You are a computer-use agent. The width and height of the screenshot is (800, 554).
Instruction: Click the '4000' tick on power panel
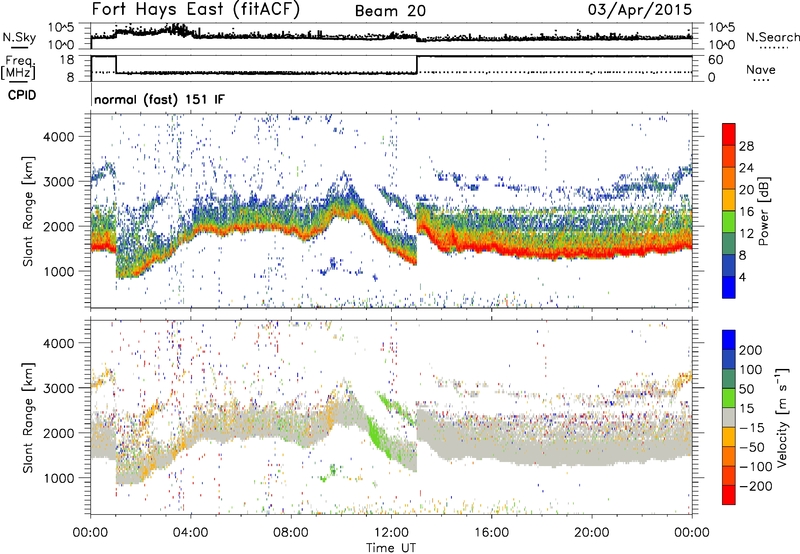click(x=59, y=137)
